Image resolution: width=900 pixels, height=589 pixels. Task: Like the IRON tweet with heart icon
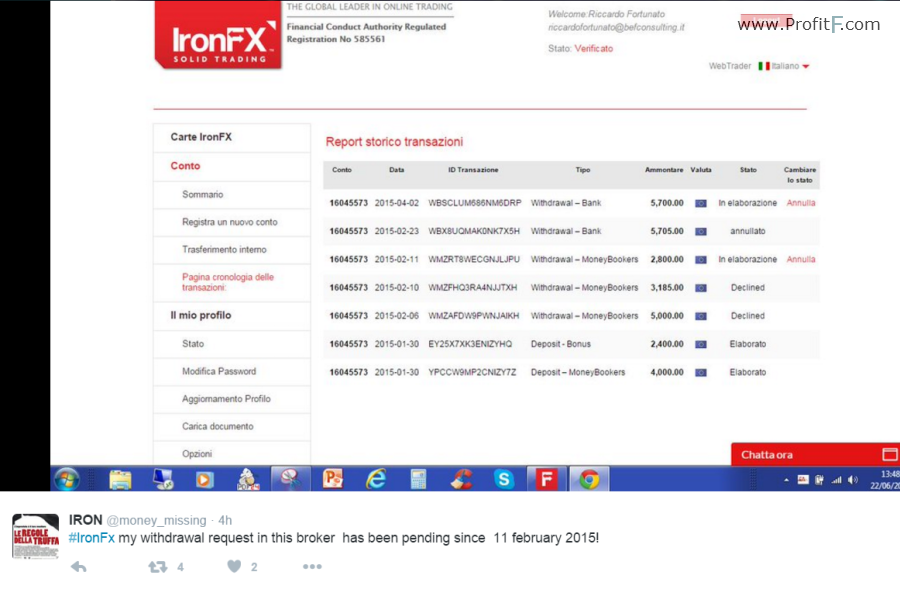click(234, 567)
